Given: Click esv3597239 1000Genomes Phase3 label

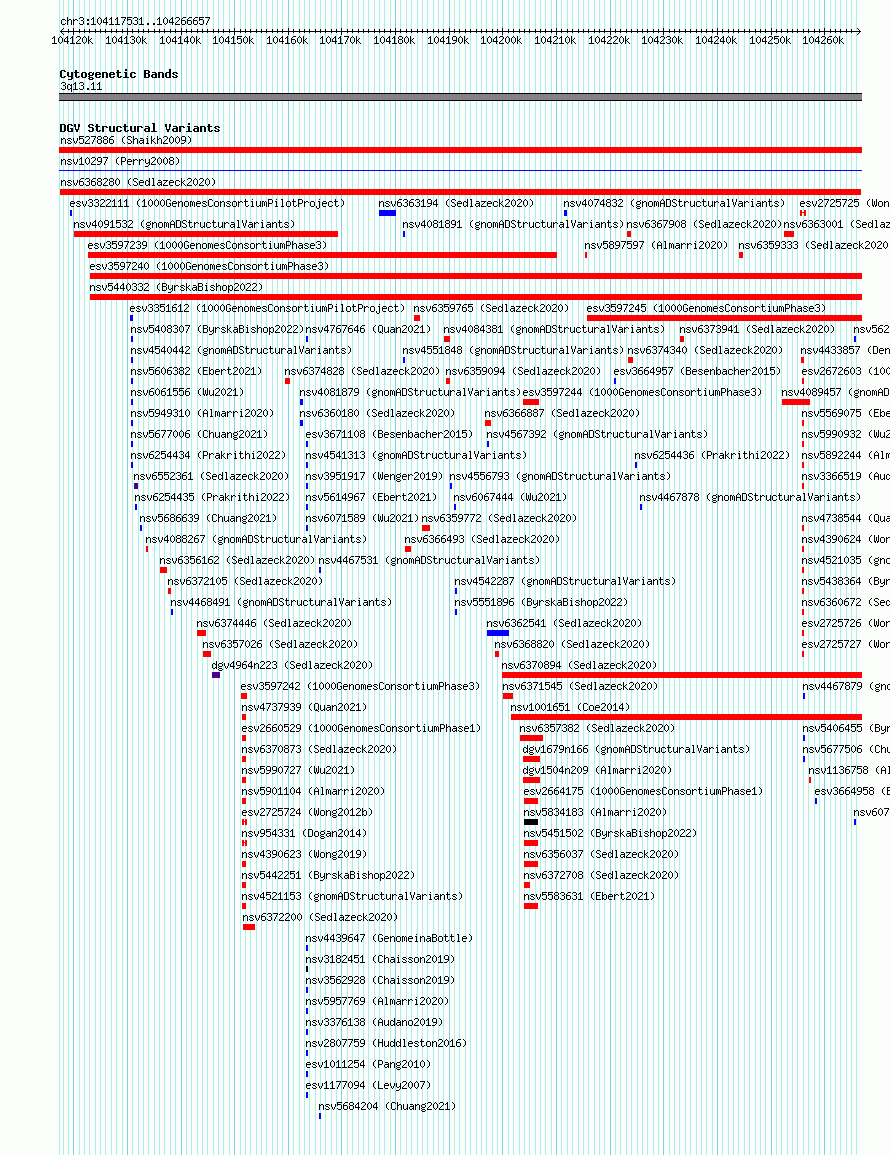Looking at the screenshot, I should point(207,245).
